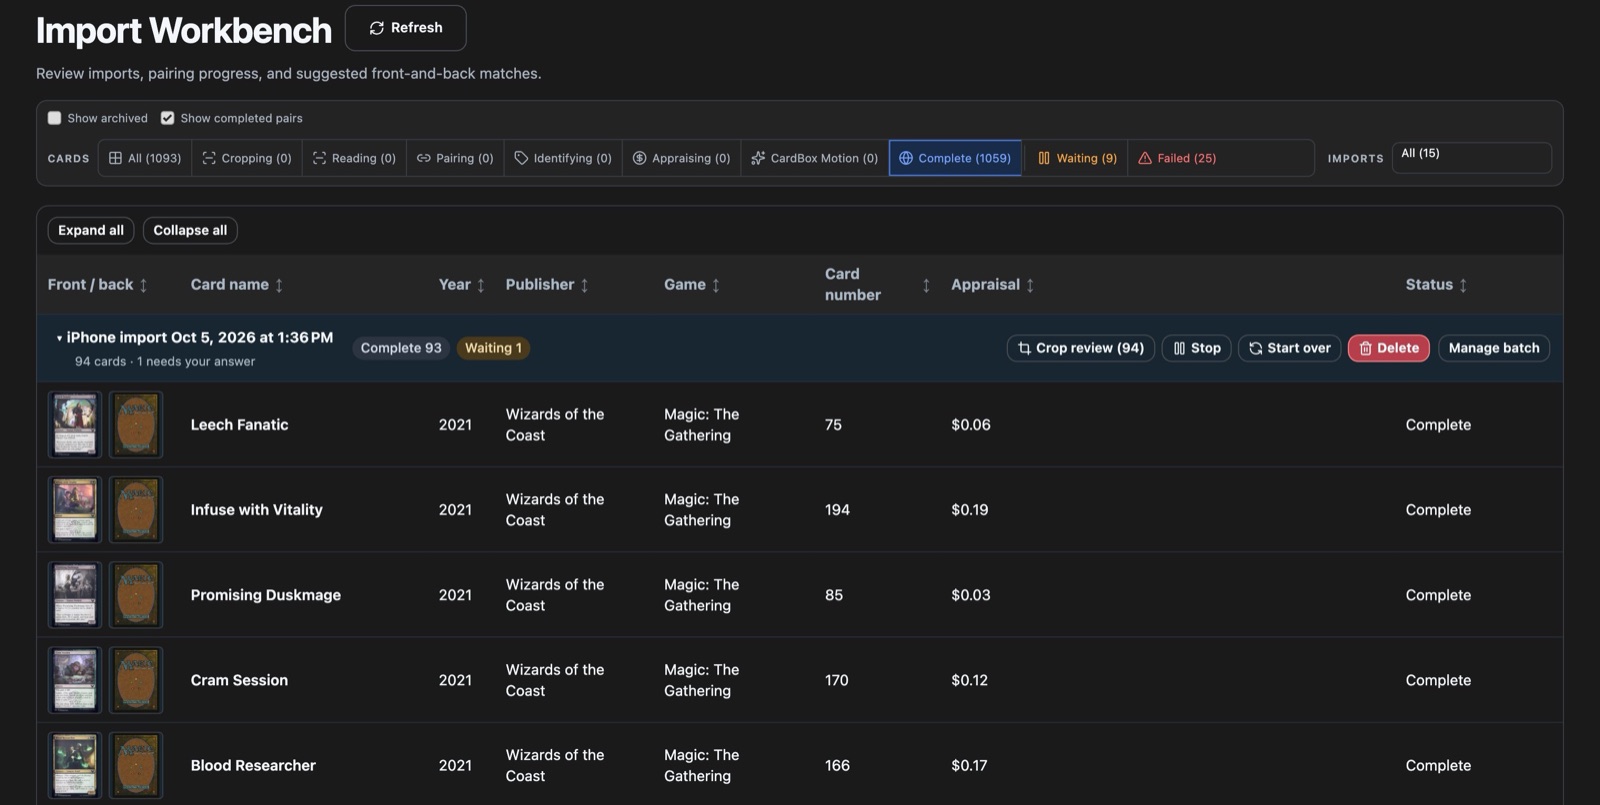The width and height of the screenshot is (1600, 805).
Task: Open Cram Session back thumbnail
Action: [136, 680]
